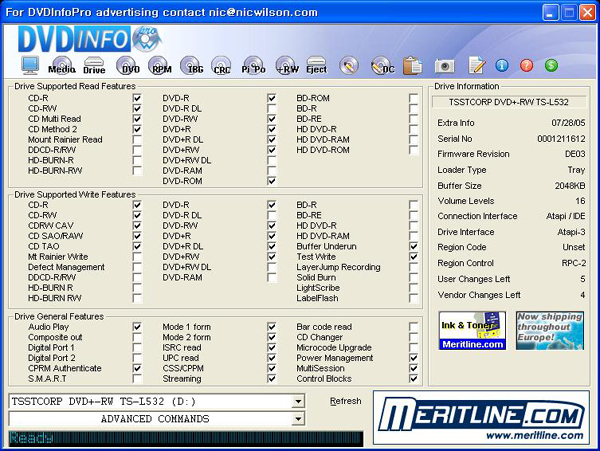Open the Advanced Commands dropdown arrow
The height and width of the screenshot is (451, 600).
(298, 419)
